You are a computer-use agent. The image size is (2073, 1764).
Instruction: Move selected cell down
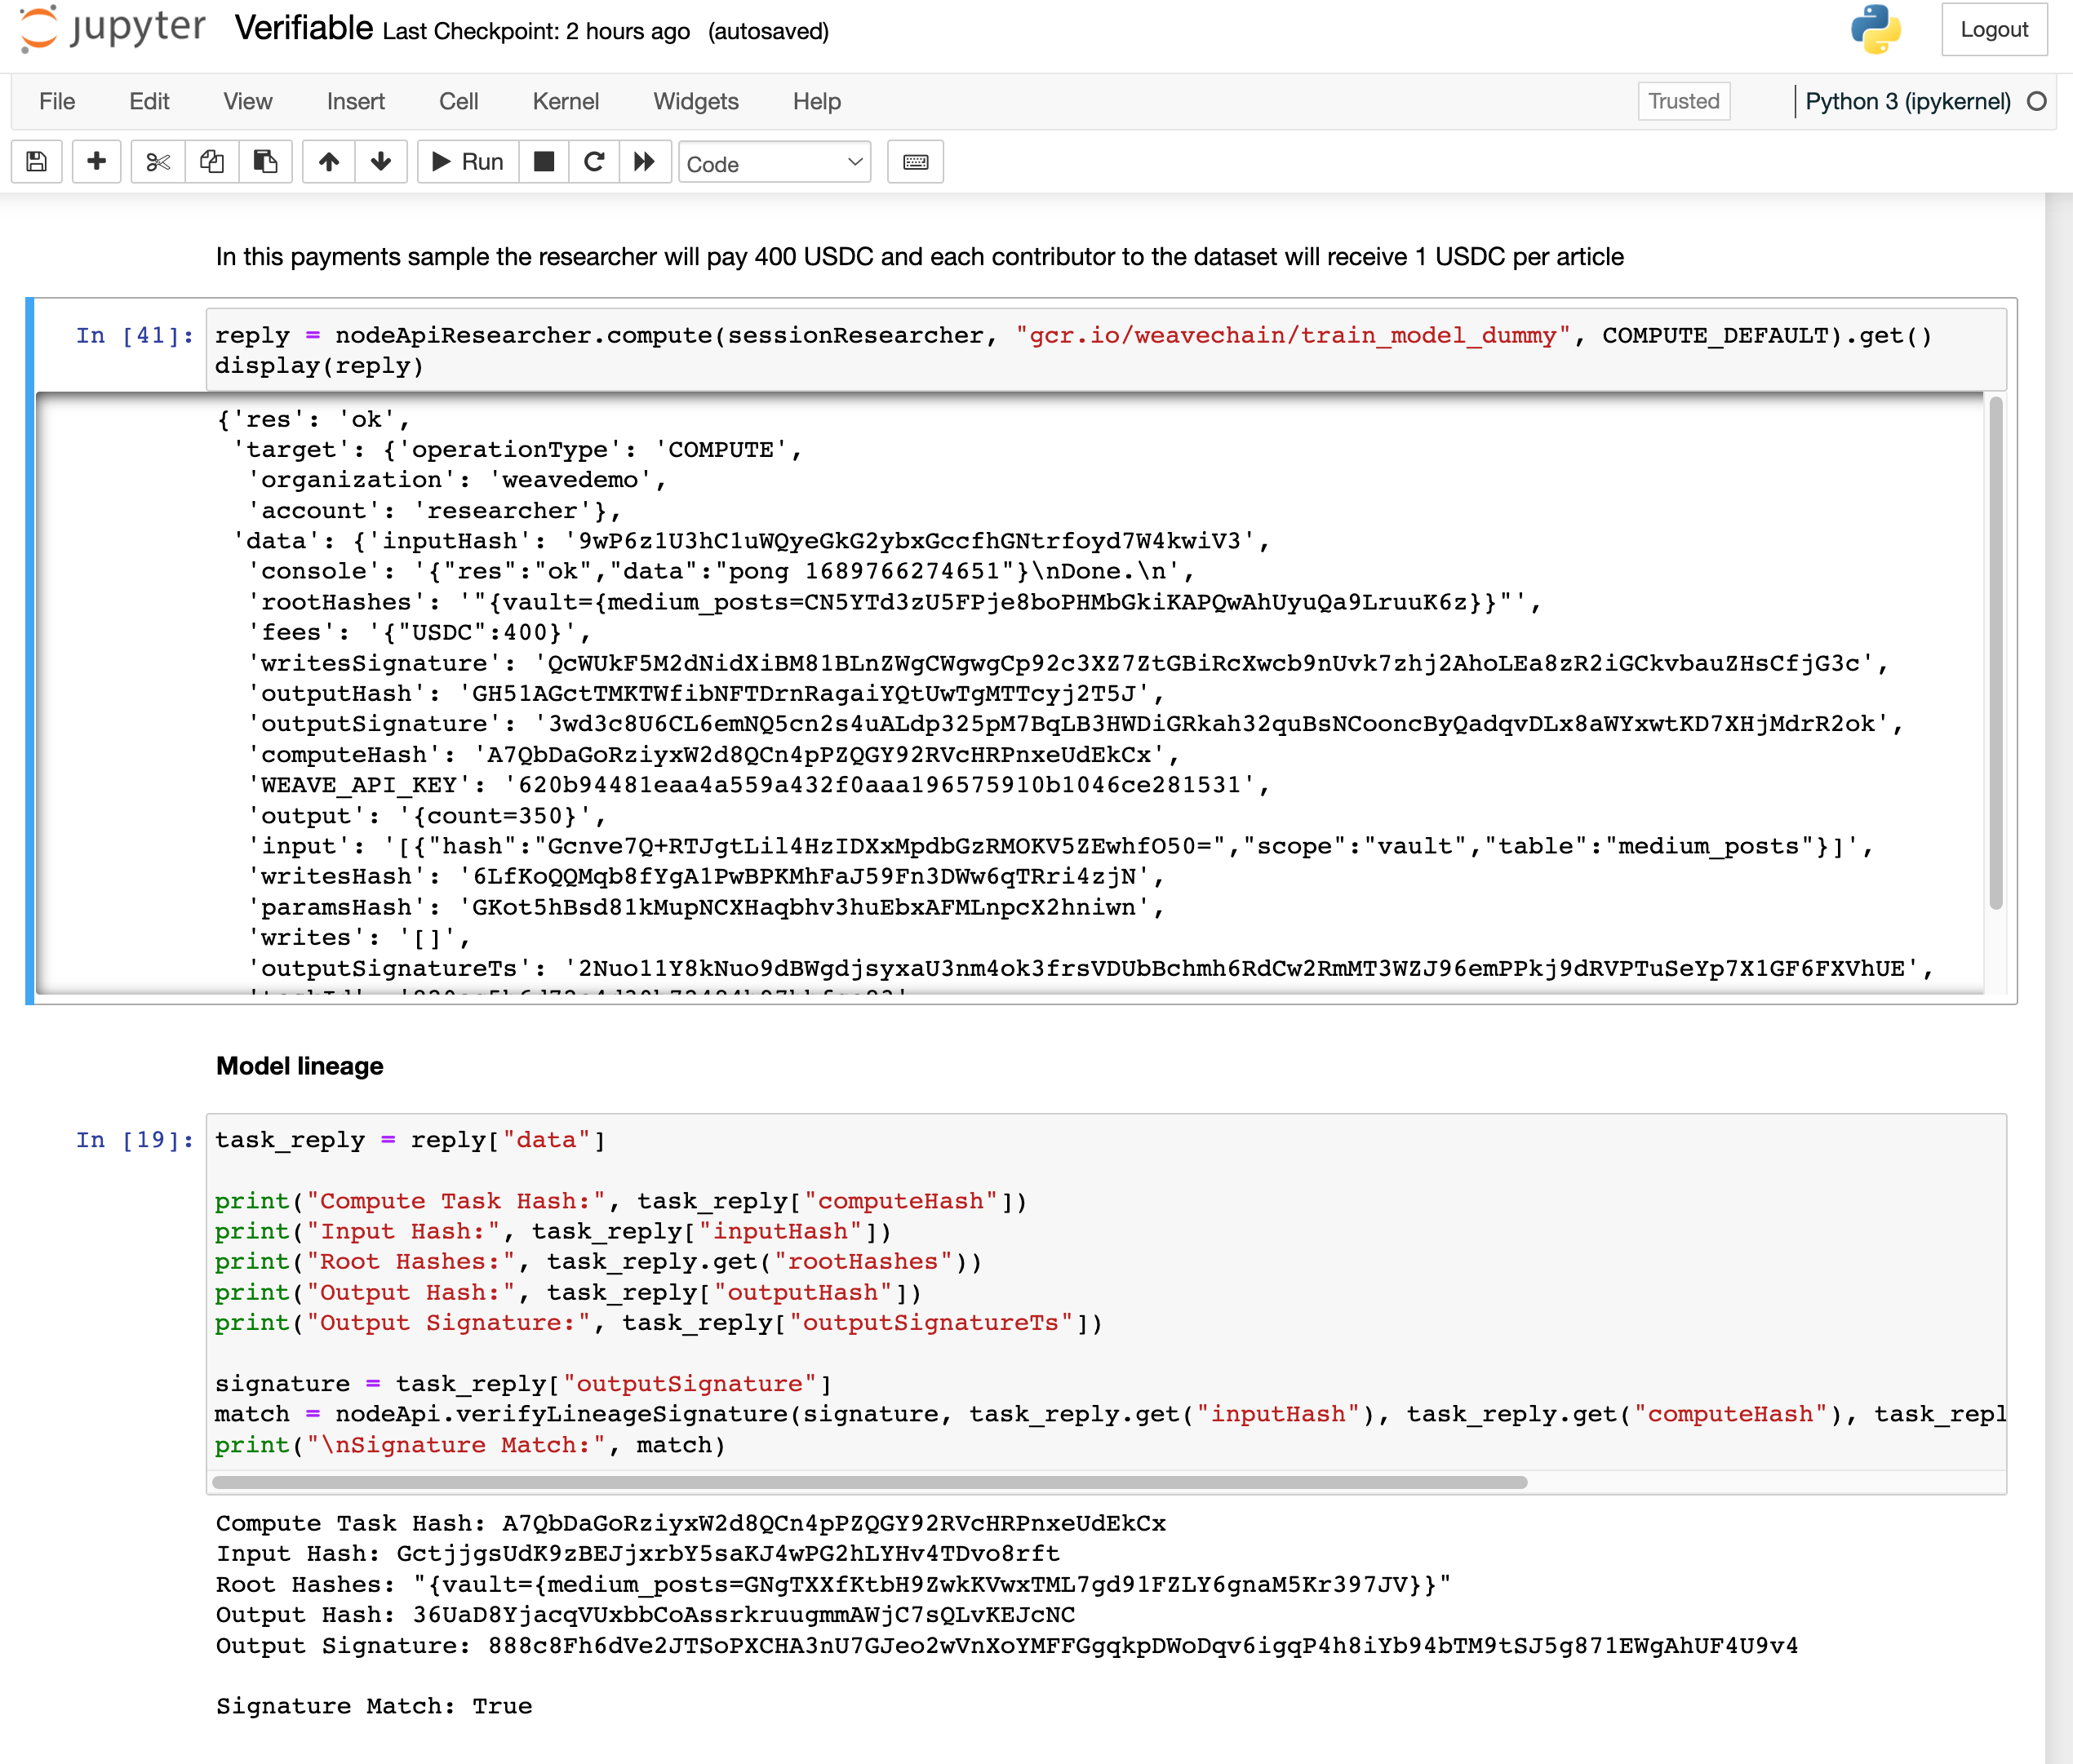pos(381,162)
